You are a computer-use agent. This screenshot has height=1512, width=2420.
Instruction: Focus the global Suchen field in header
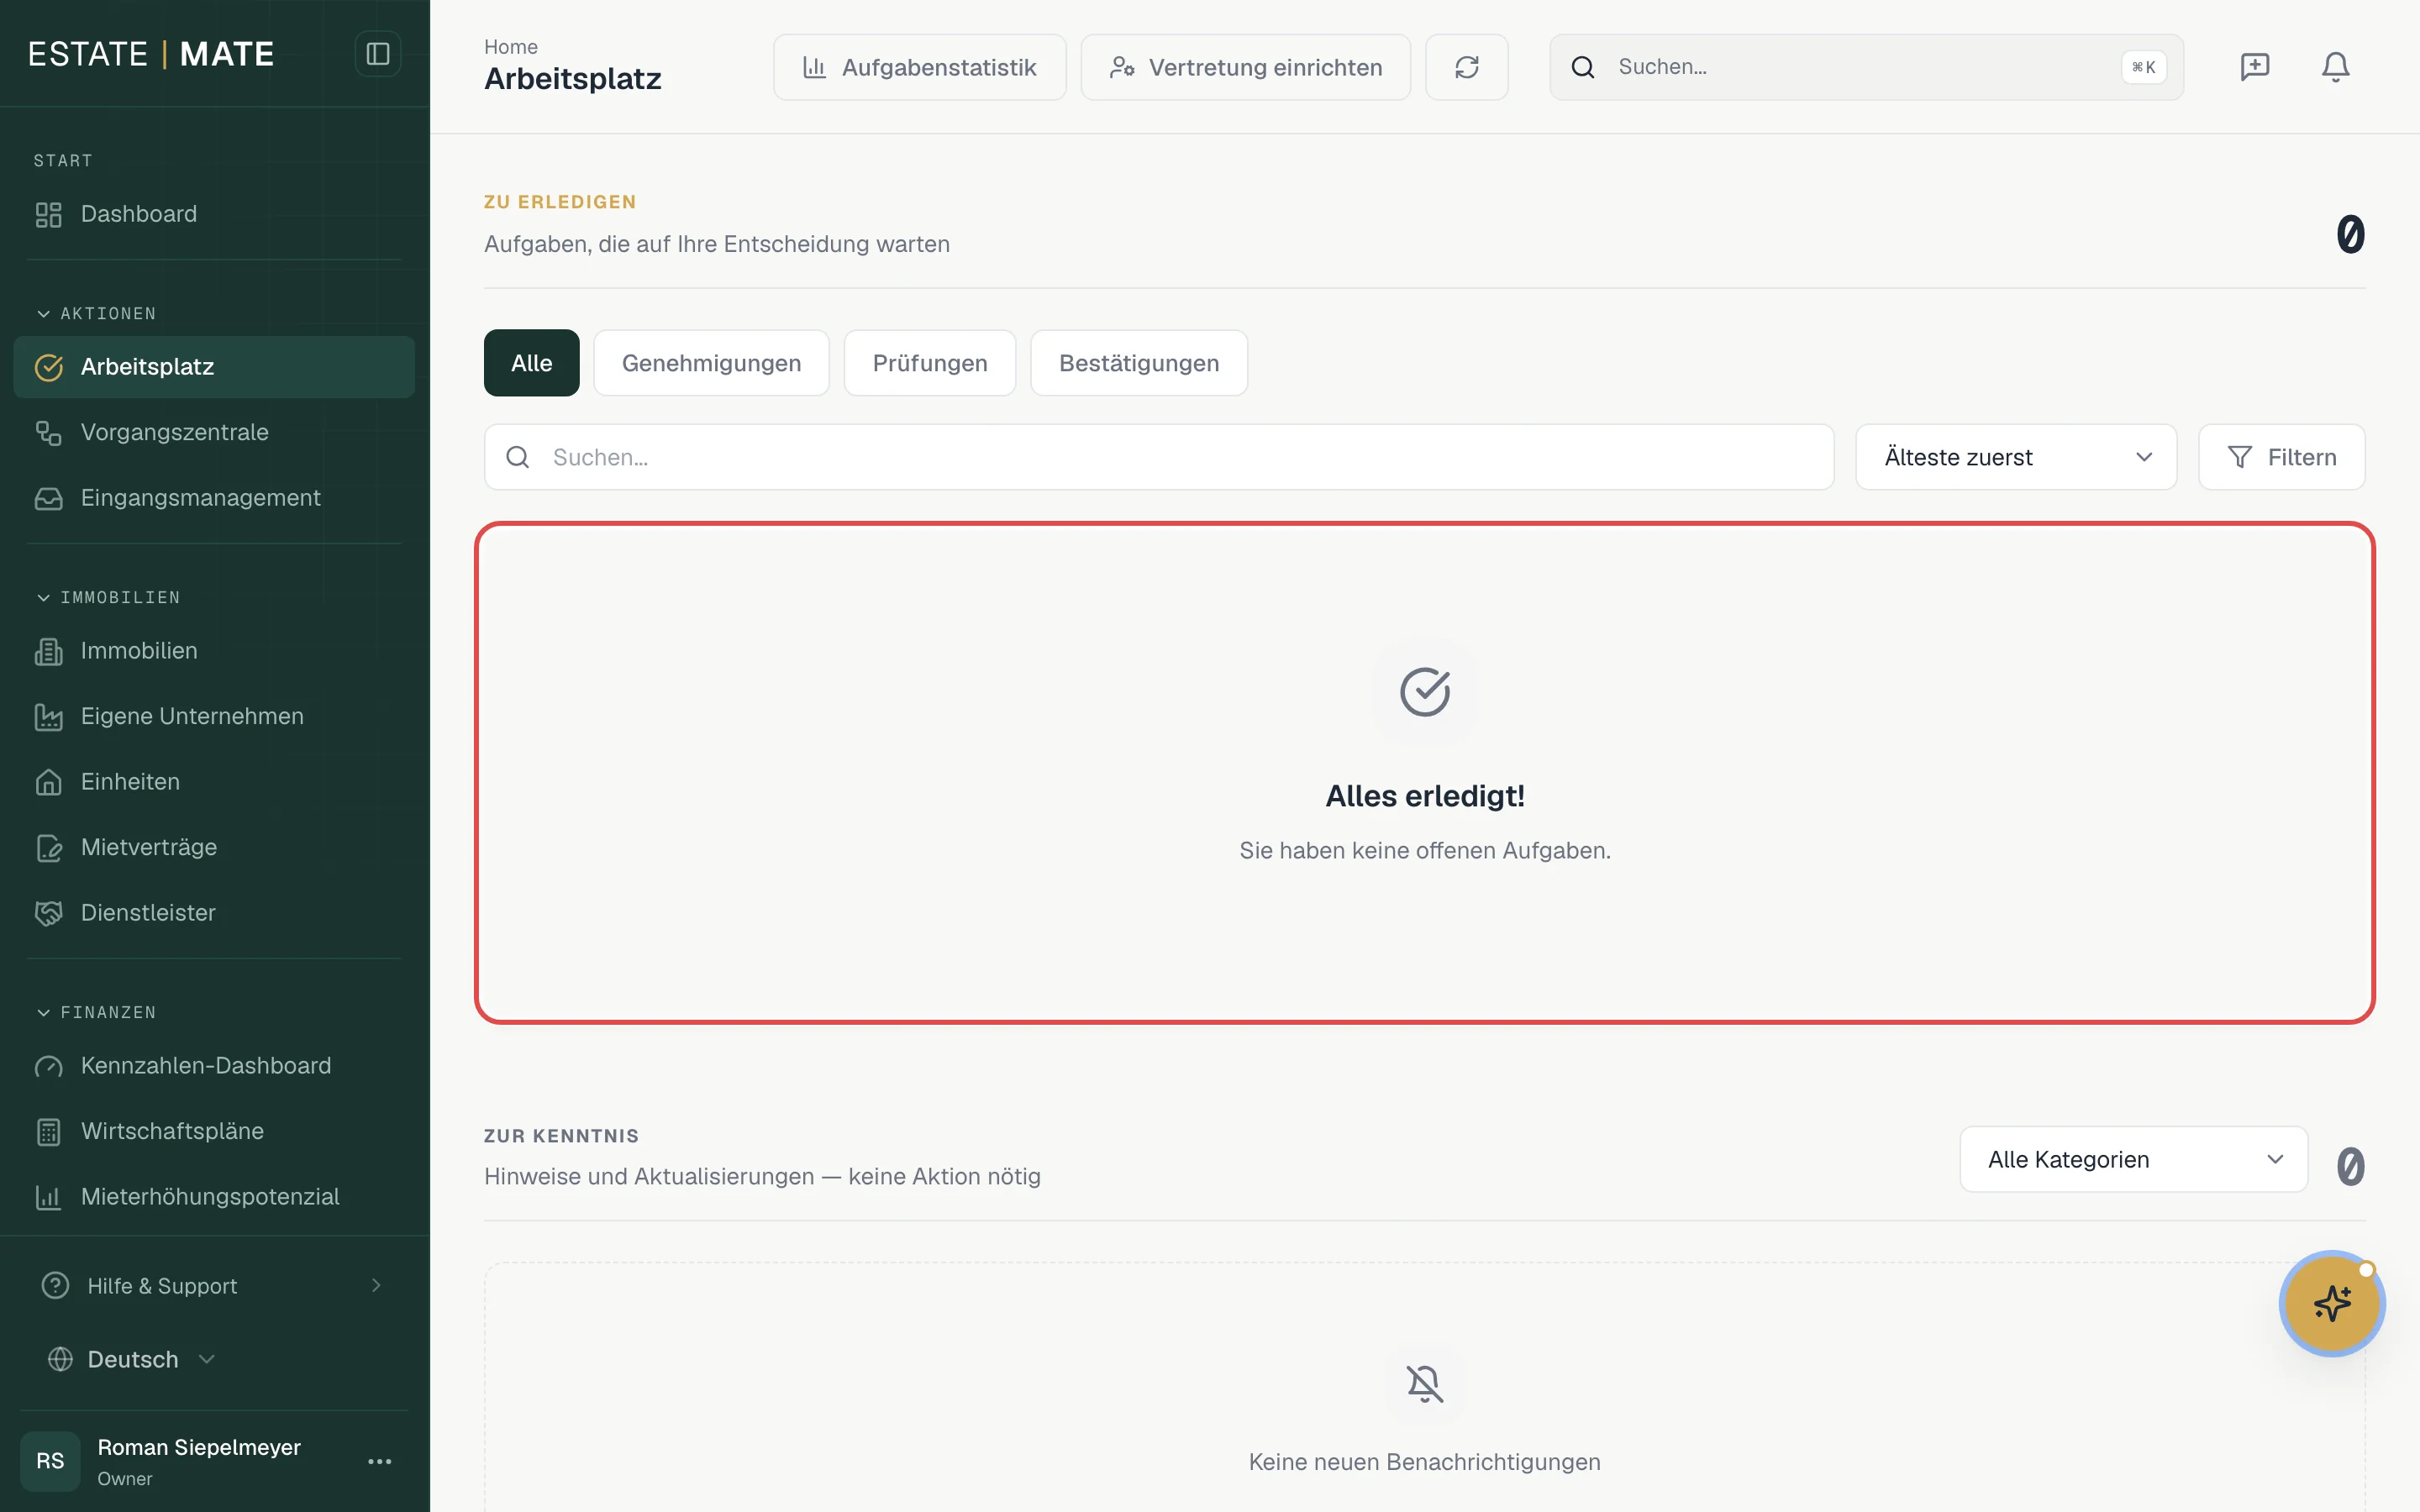(1866, 67)
